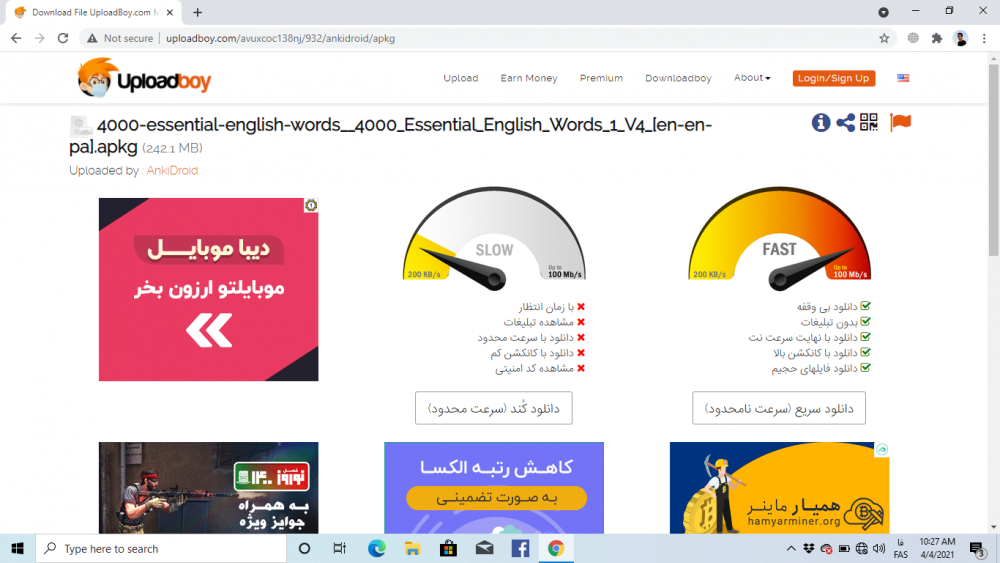Click the Not secure warning icon
This screenshot has height=563, width=1000.
[x=92, y=38]
